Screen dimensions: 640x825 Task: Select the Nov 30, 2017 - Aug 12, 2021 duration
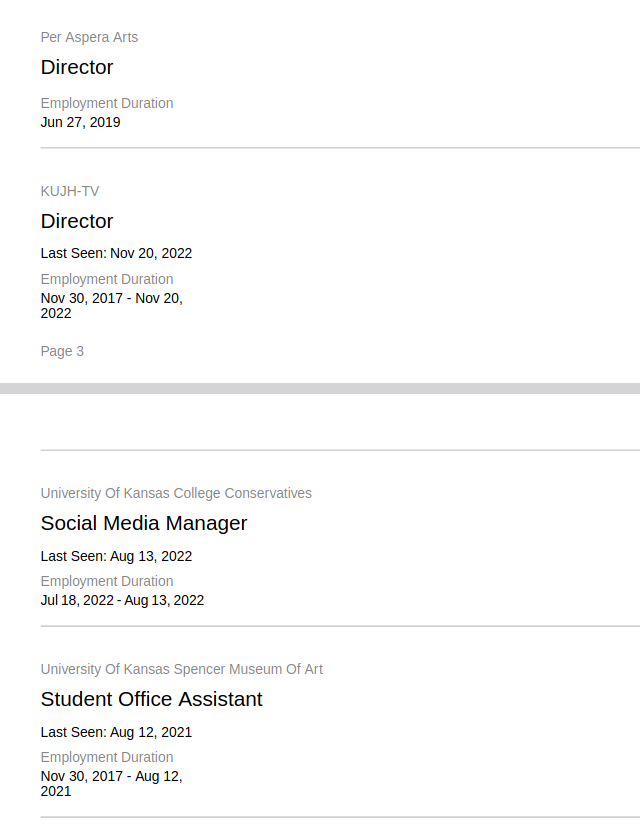(x=111, y=783)
